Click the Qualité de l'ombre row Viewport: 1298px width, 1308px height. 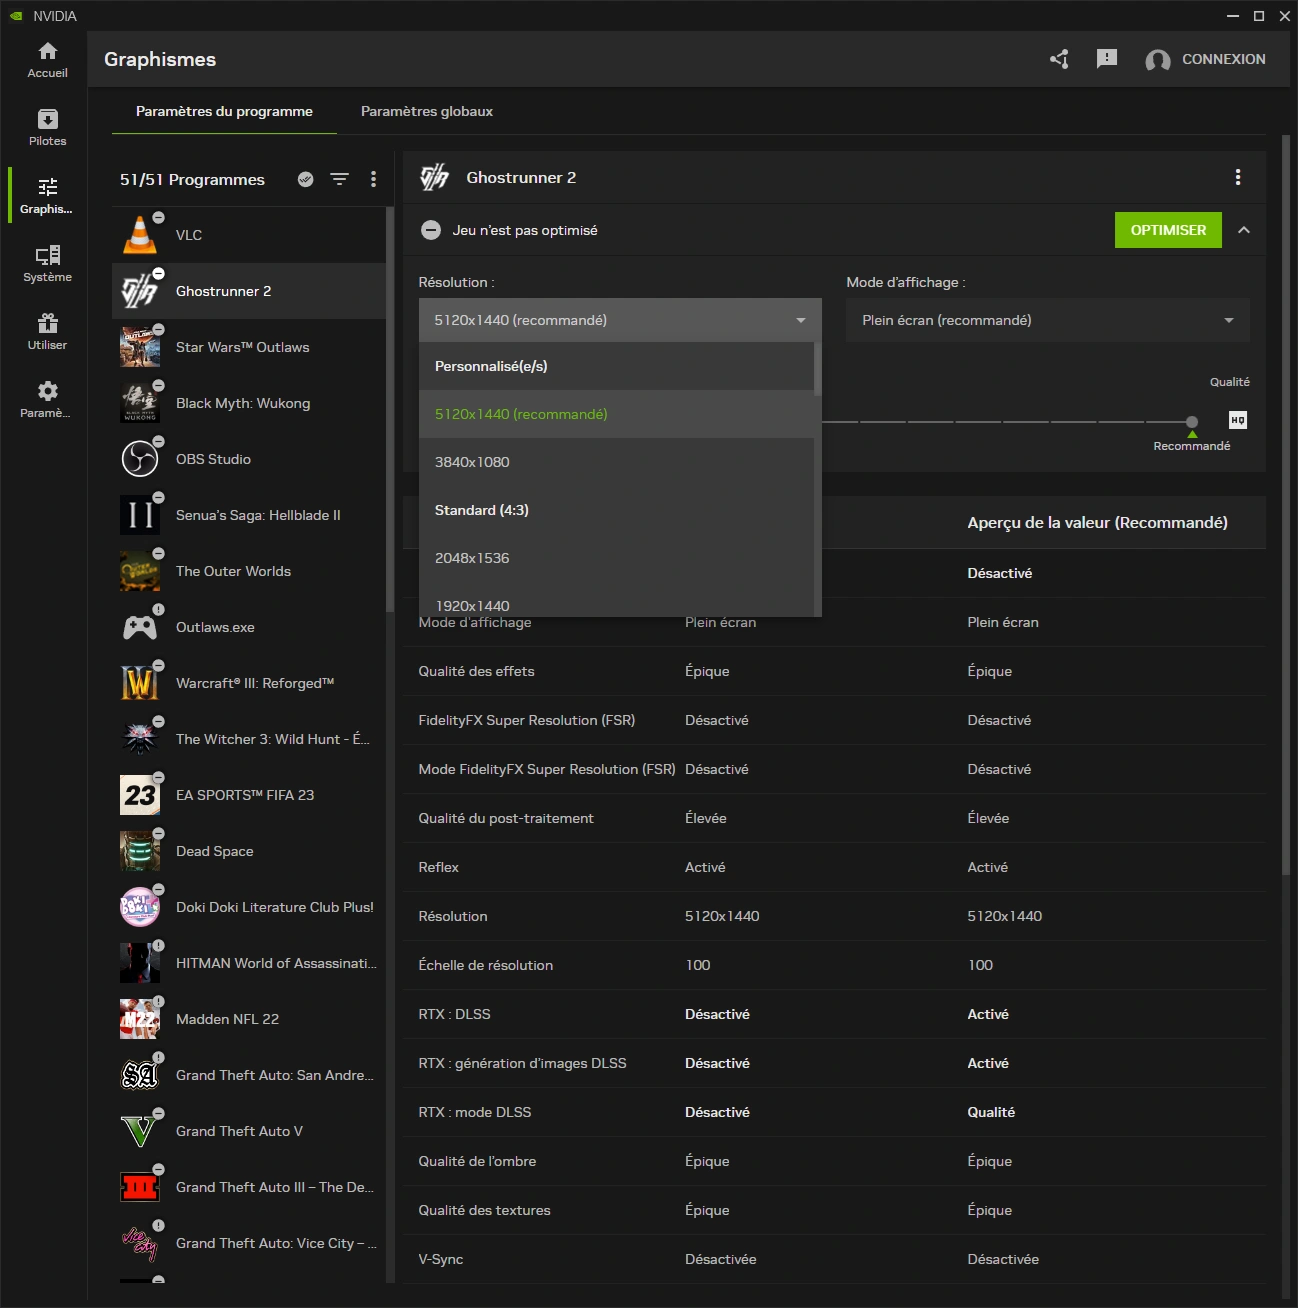pos(834,1161)
